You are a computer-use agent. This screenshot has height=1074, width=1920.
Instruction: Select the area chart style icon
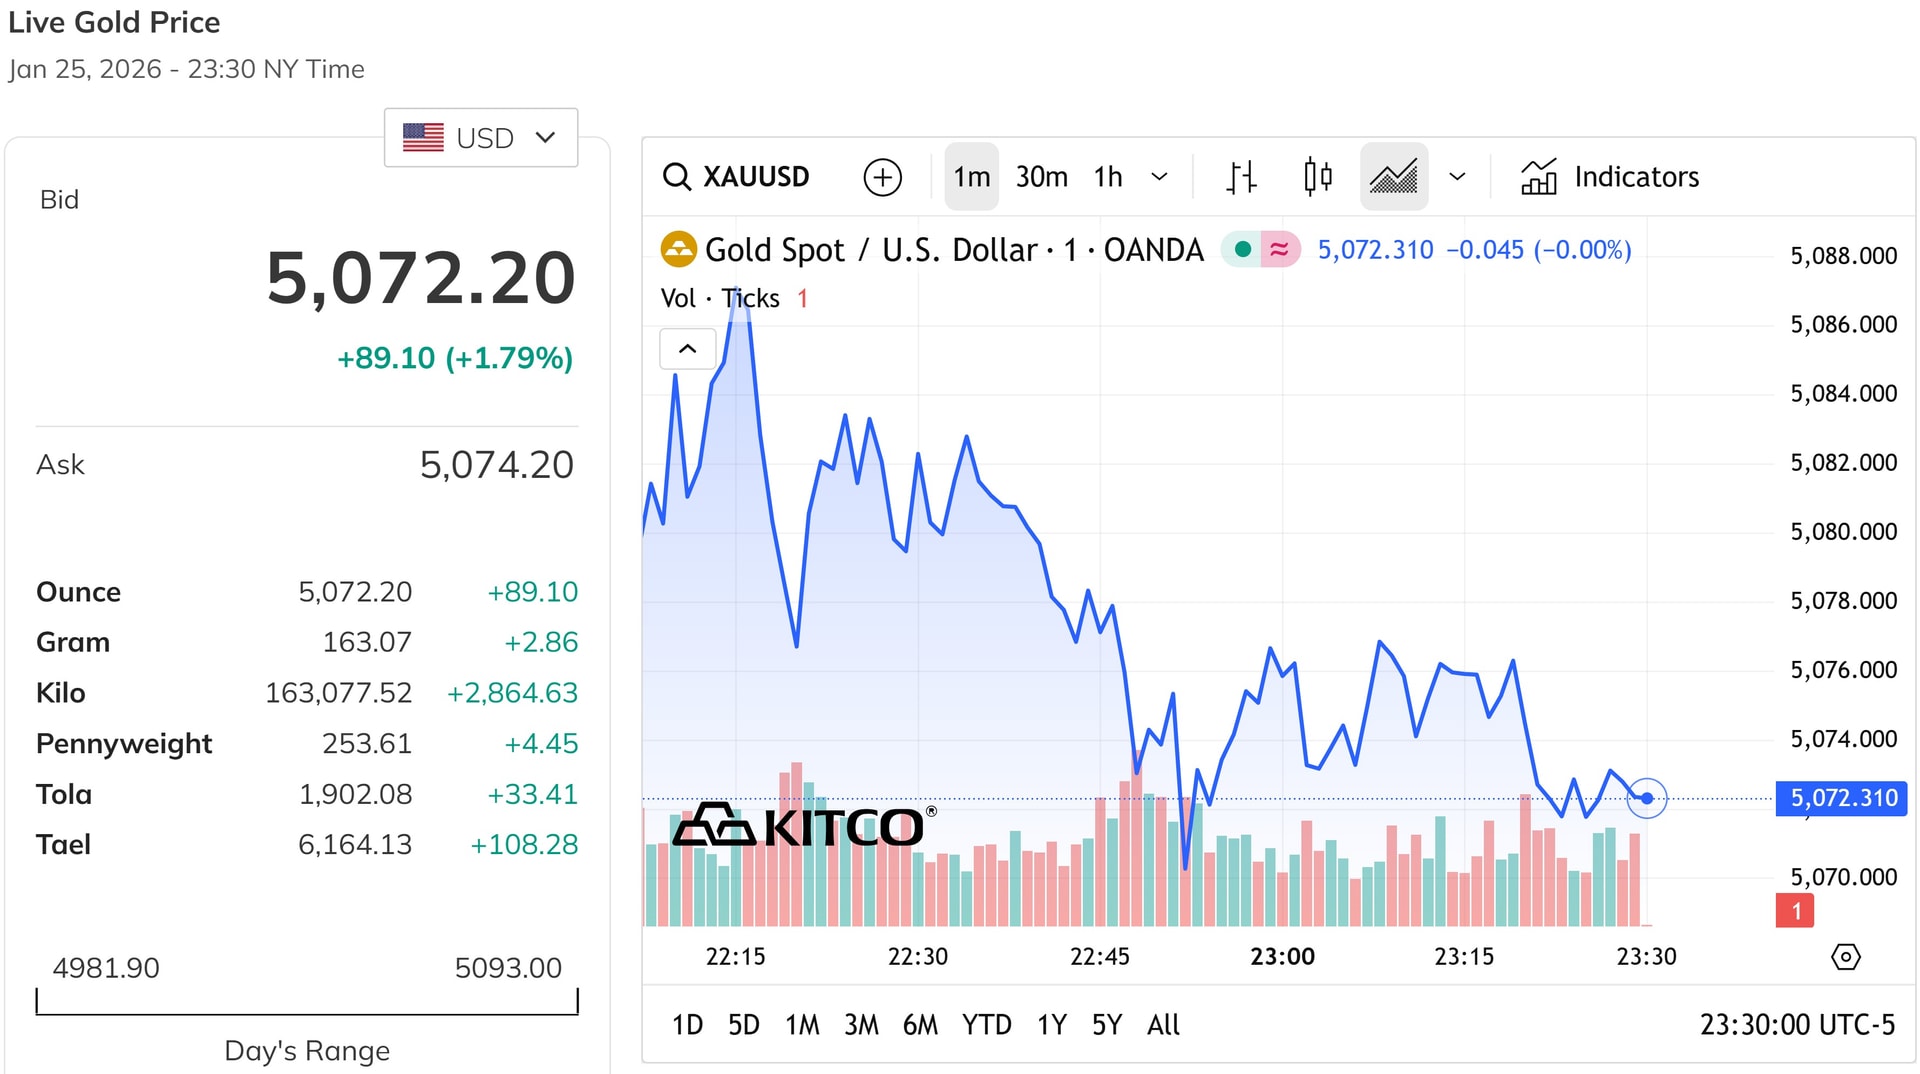[x=1393, y=177]
